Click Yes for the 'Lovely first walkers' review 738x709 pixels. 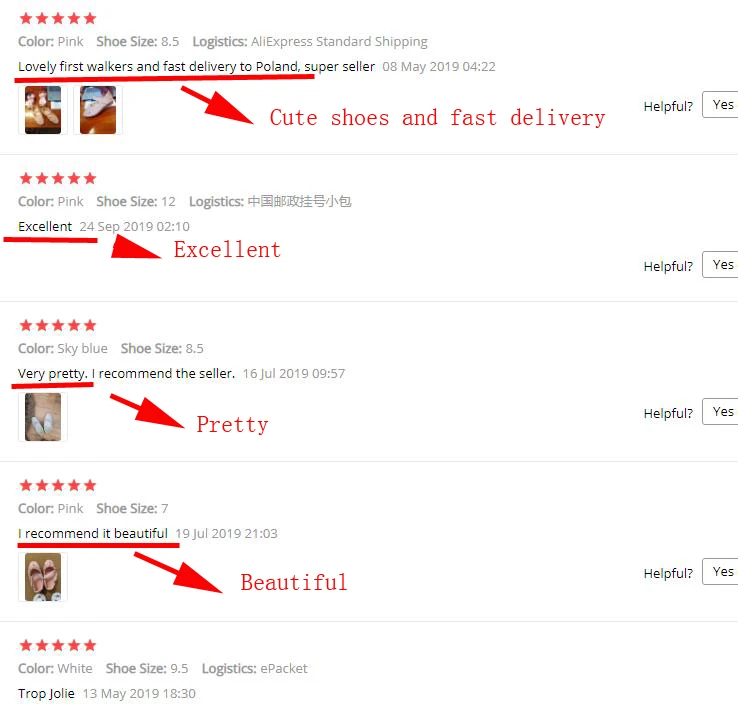tap(721, 105)
